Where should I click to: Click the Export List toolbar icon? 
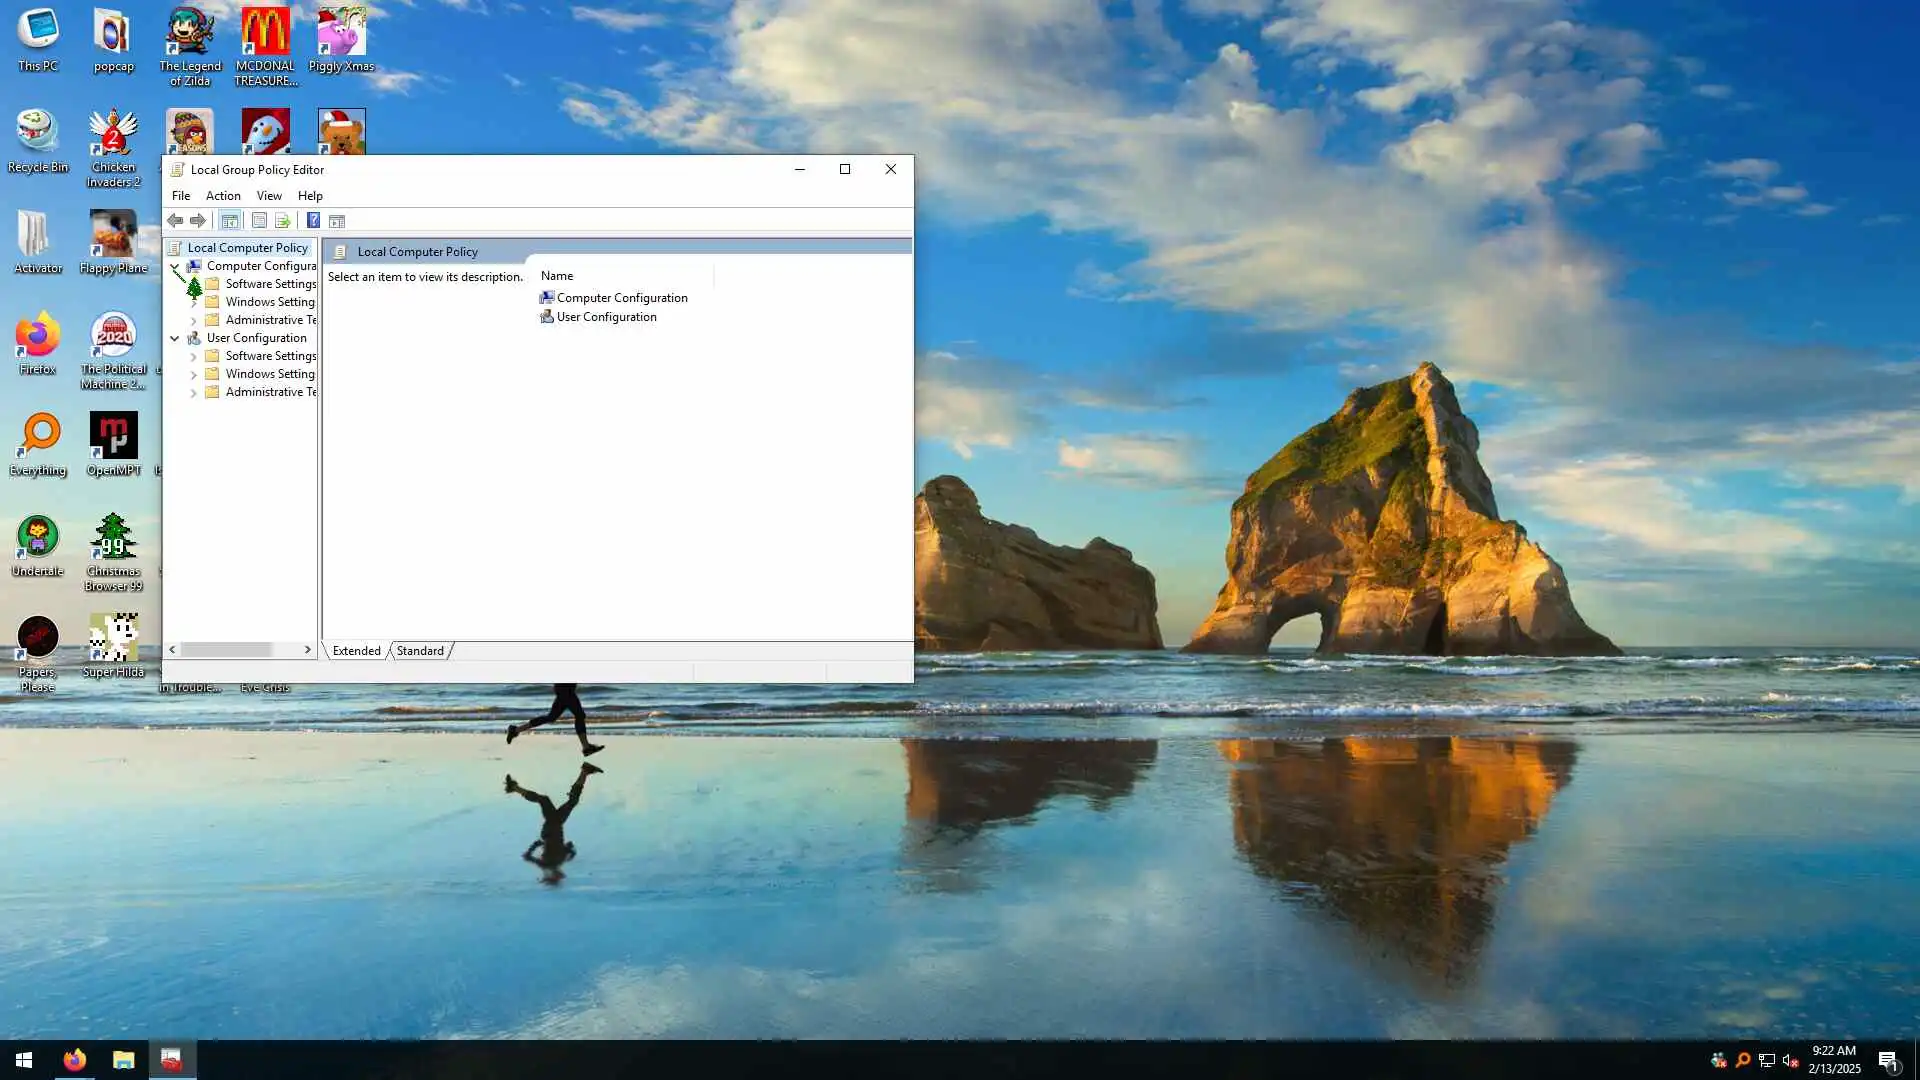click(x=283, y=221)
